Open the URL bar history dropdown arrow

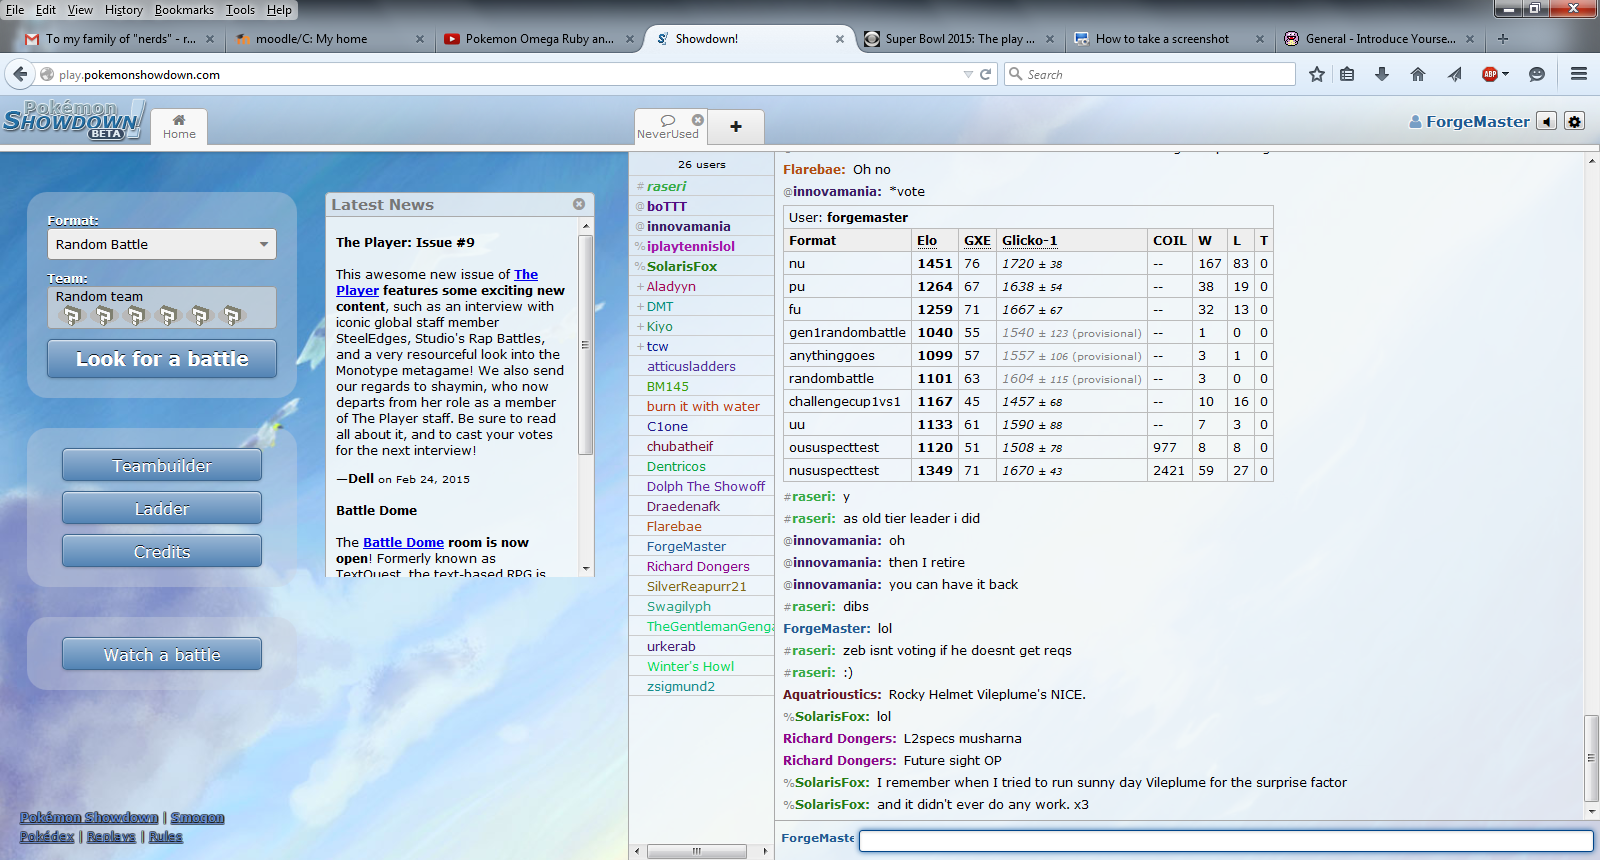click(x=967, y=74)
